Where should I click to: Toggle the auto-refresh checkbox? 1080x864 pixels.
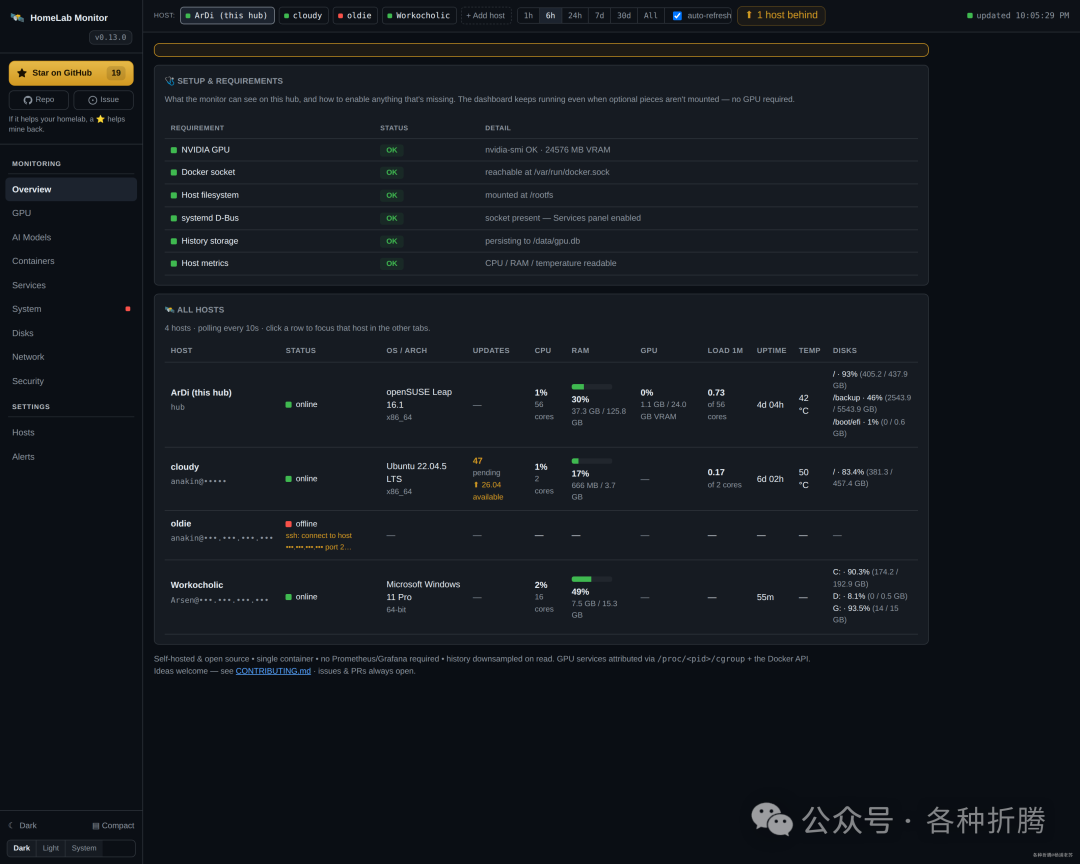coord(677,16)
